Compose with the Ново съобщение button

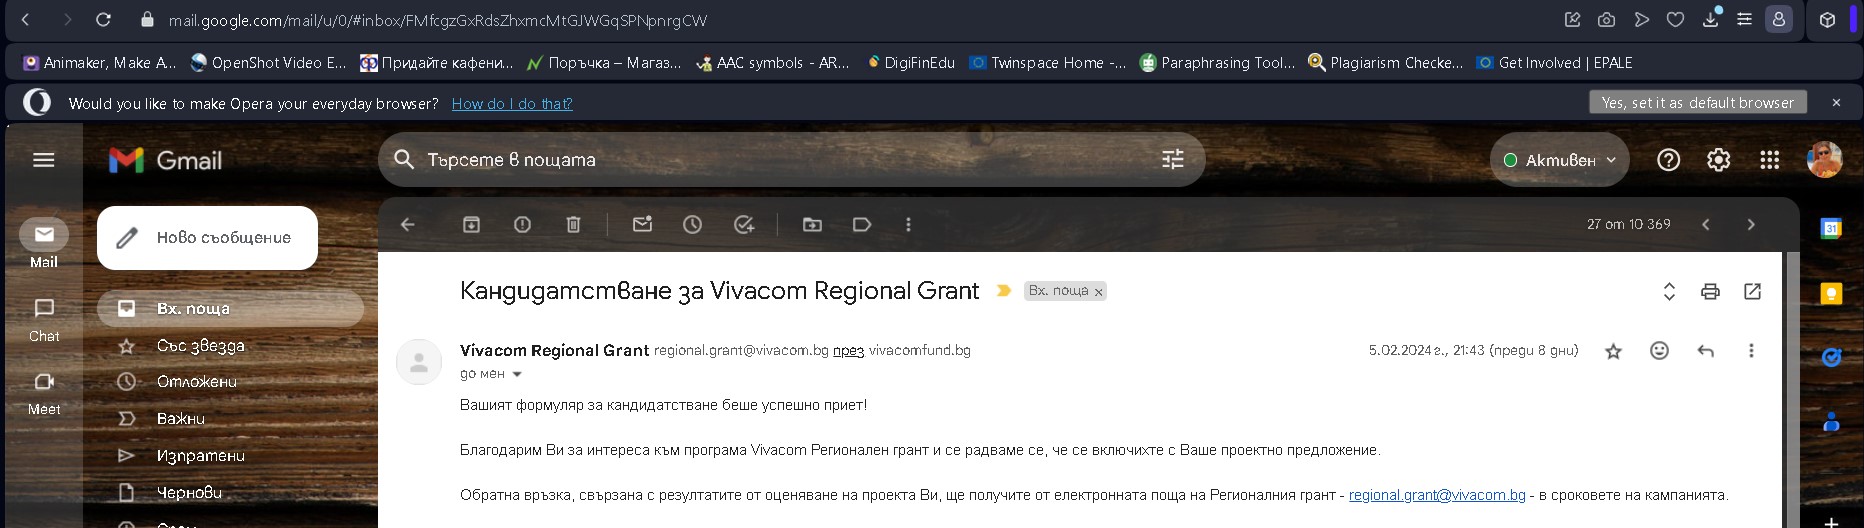[207, 238]
